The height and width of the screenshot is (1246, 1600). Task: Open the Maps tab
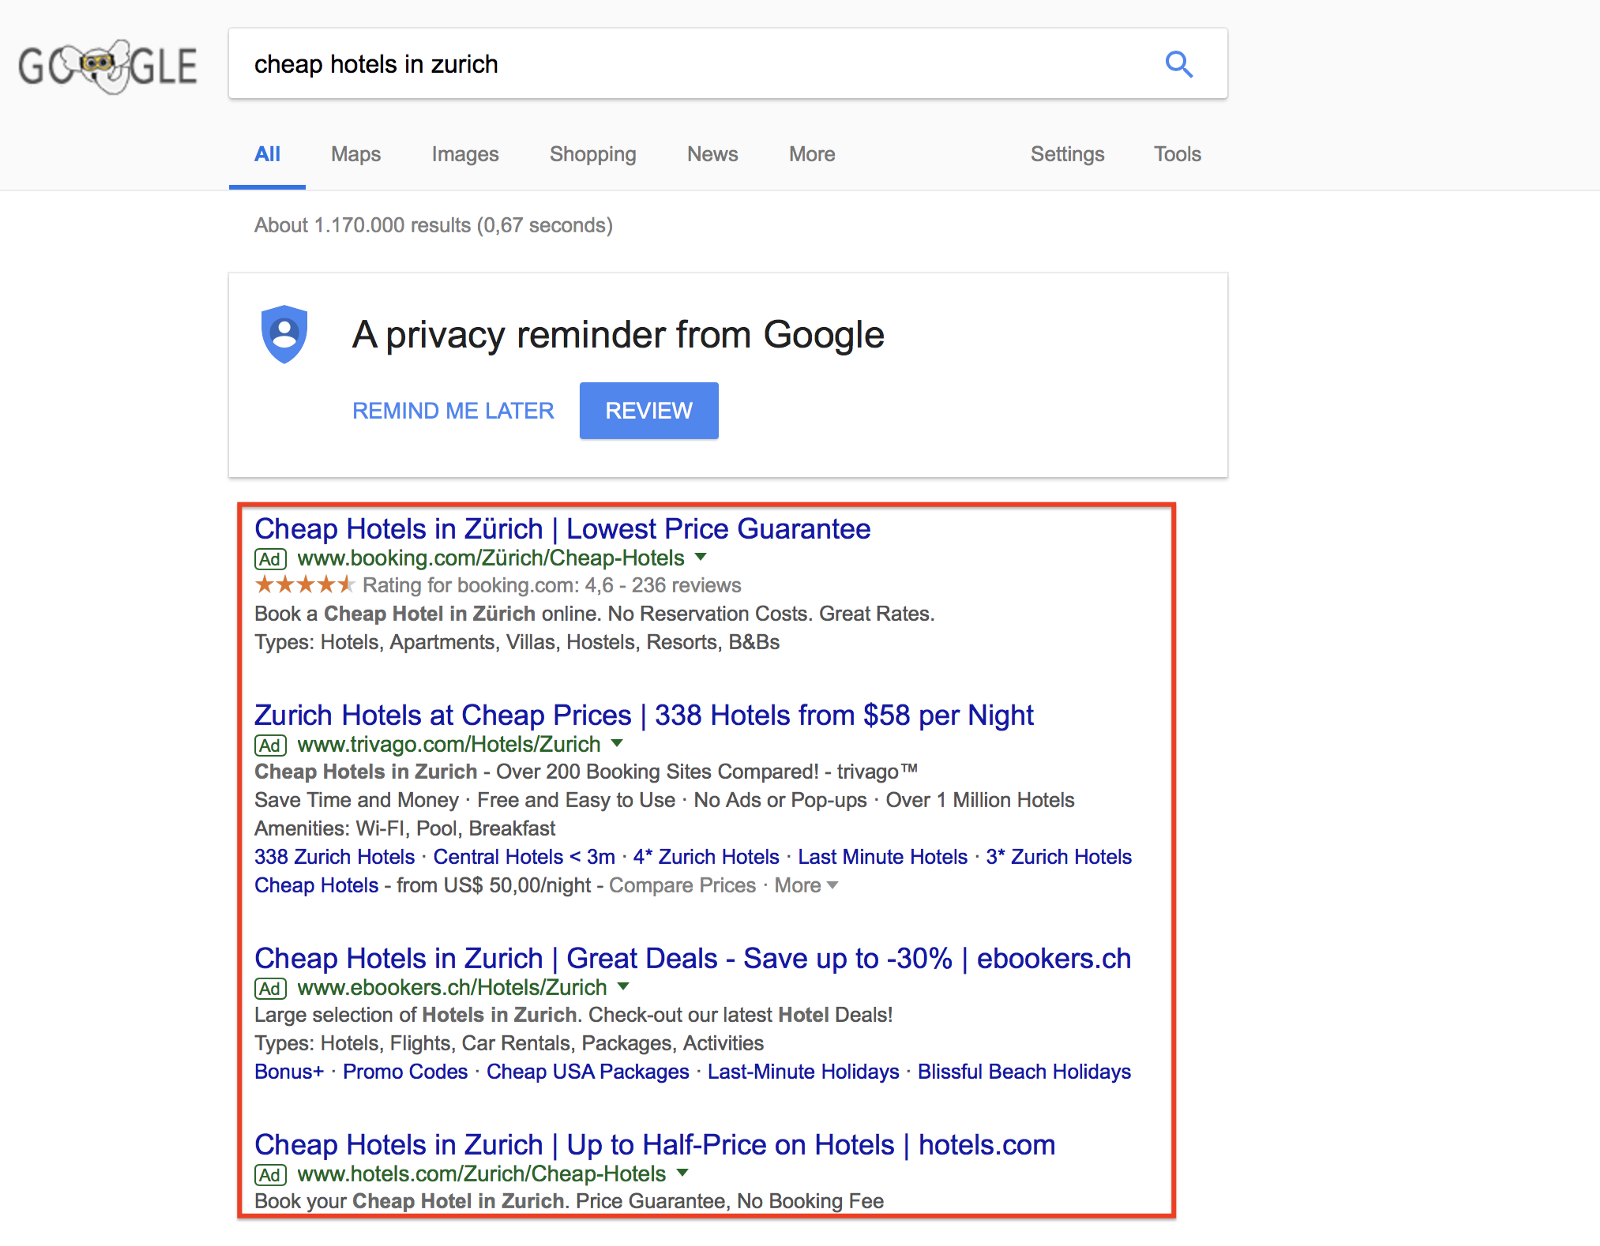356,154
